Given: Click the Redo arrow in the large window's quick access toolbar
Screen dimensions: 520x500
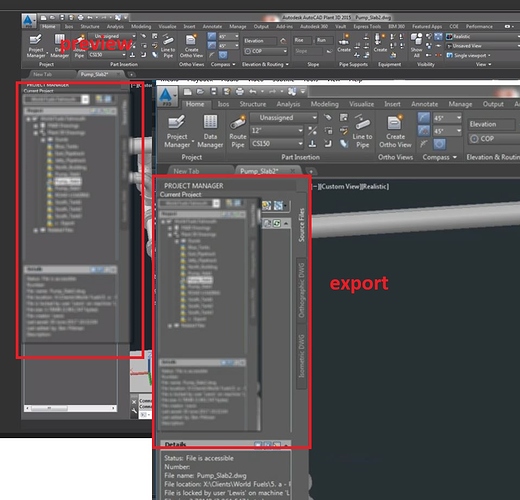Looking at the screenshot, I should point(273,91).
